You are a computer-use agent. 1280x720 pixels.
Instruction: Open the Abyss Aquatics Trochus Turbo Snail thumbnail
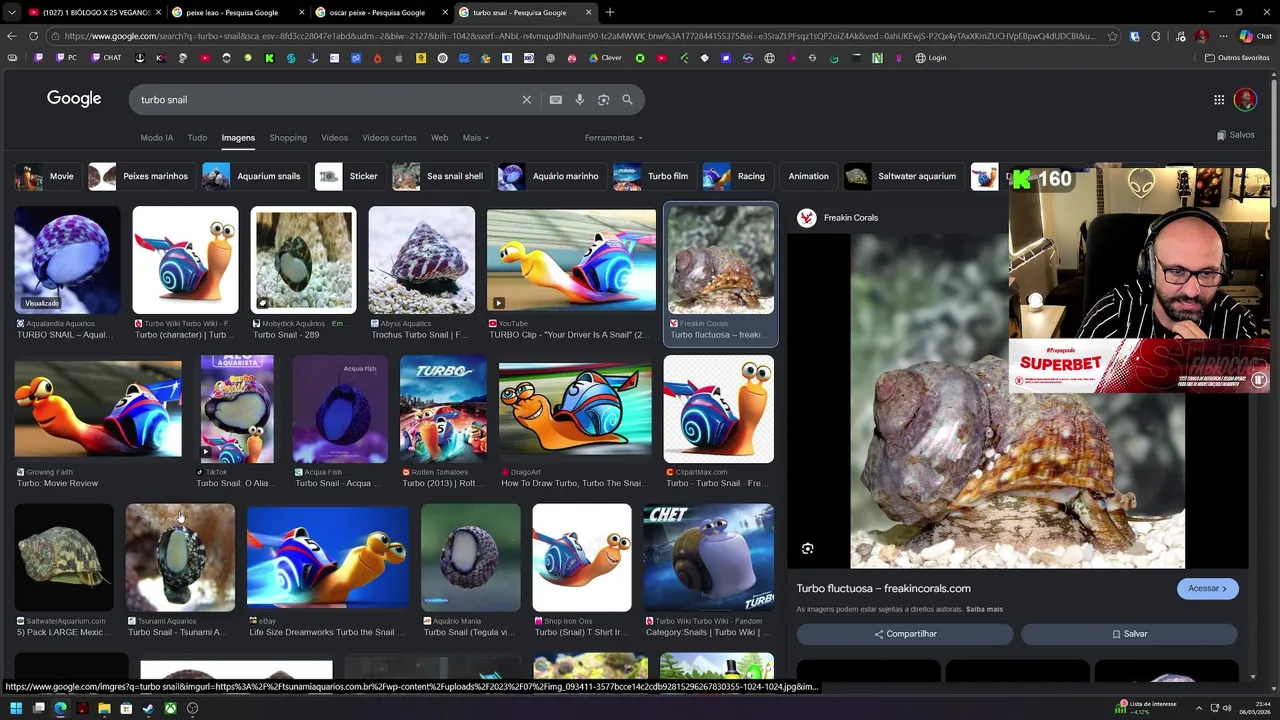click(x=421, y=260)
